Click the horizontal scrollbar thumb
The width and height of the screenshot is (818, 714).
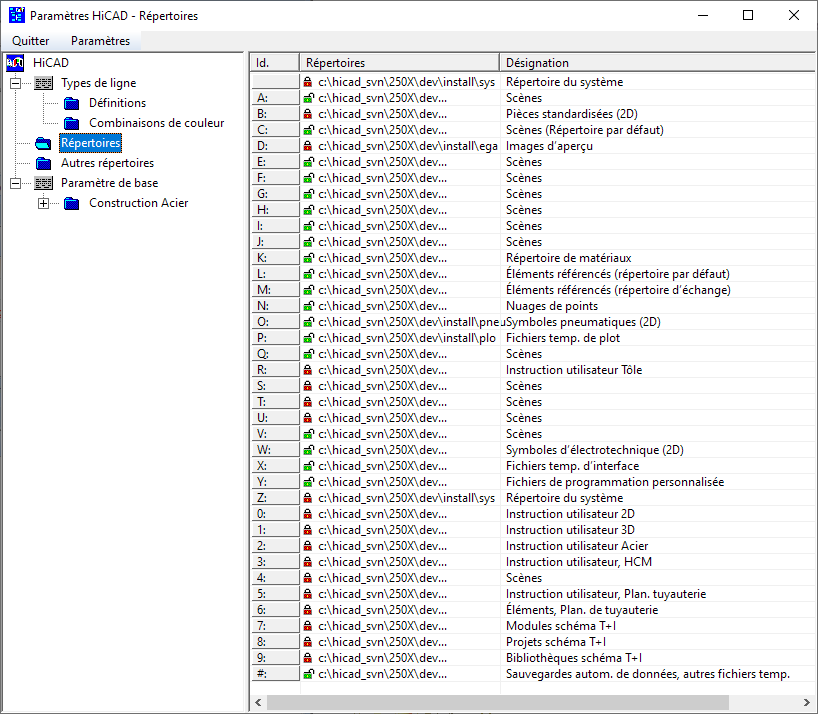[498, 703]
